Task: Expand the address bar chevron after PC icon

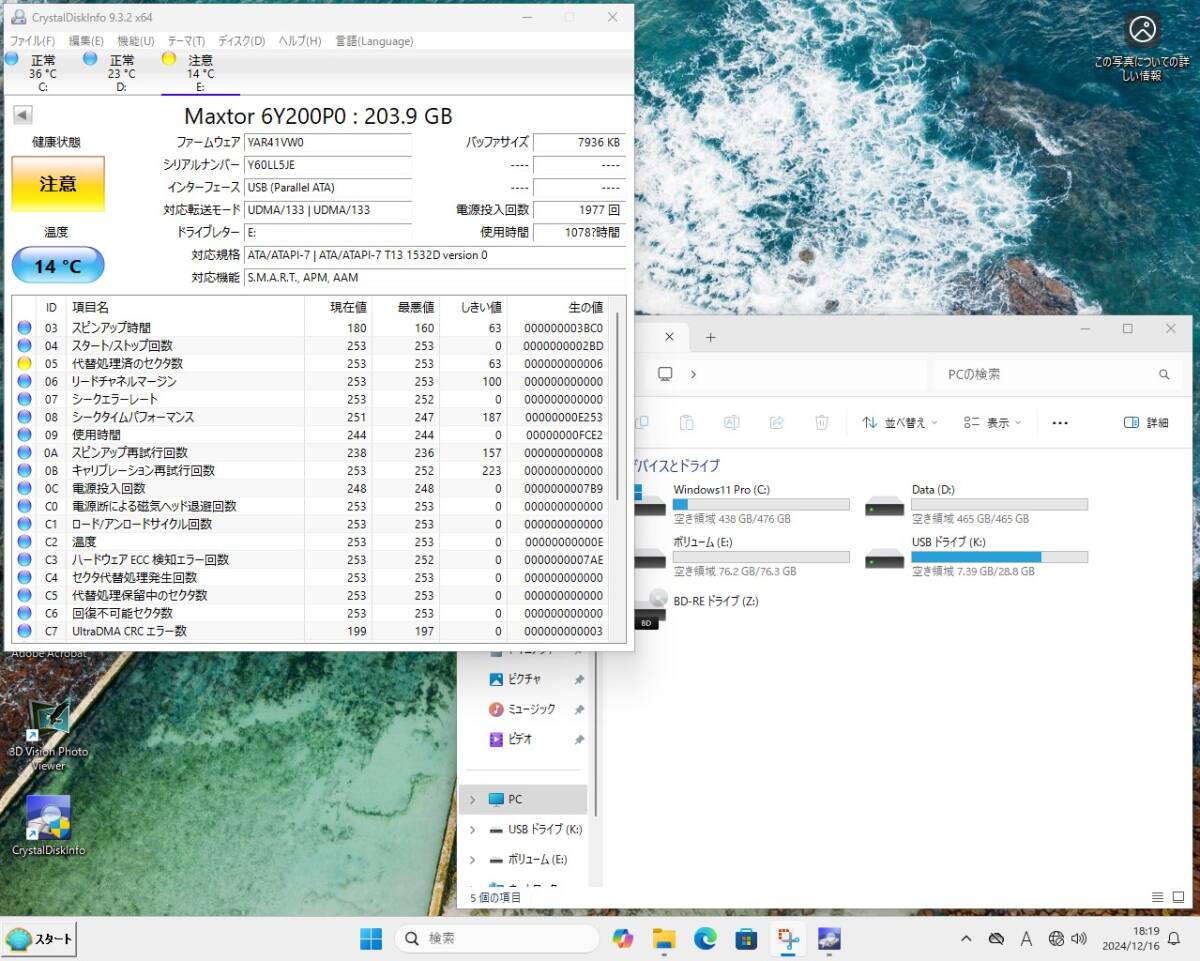Action: (693, 374)
